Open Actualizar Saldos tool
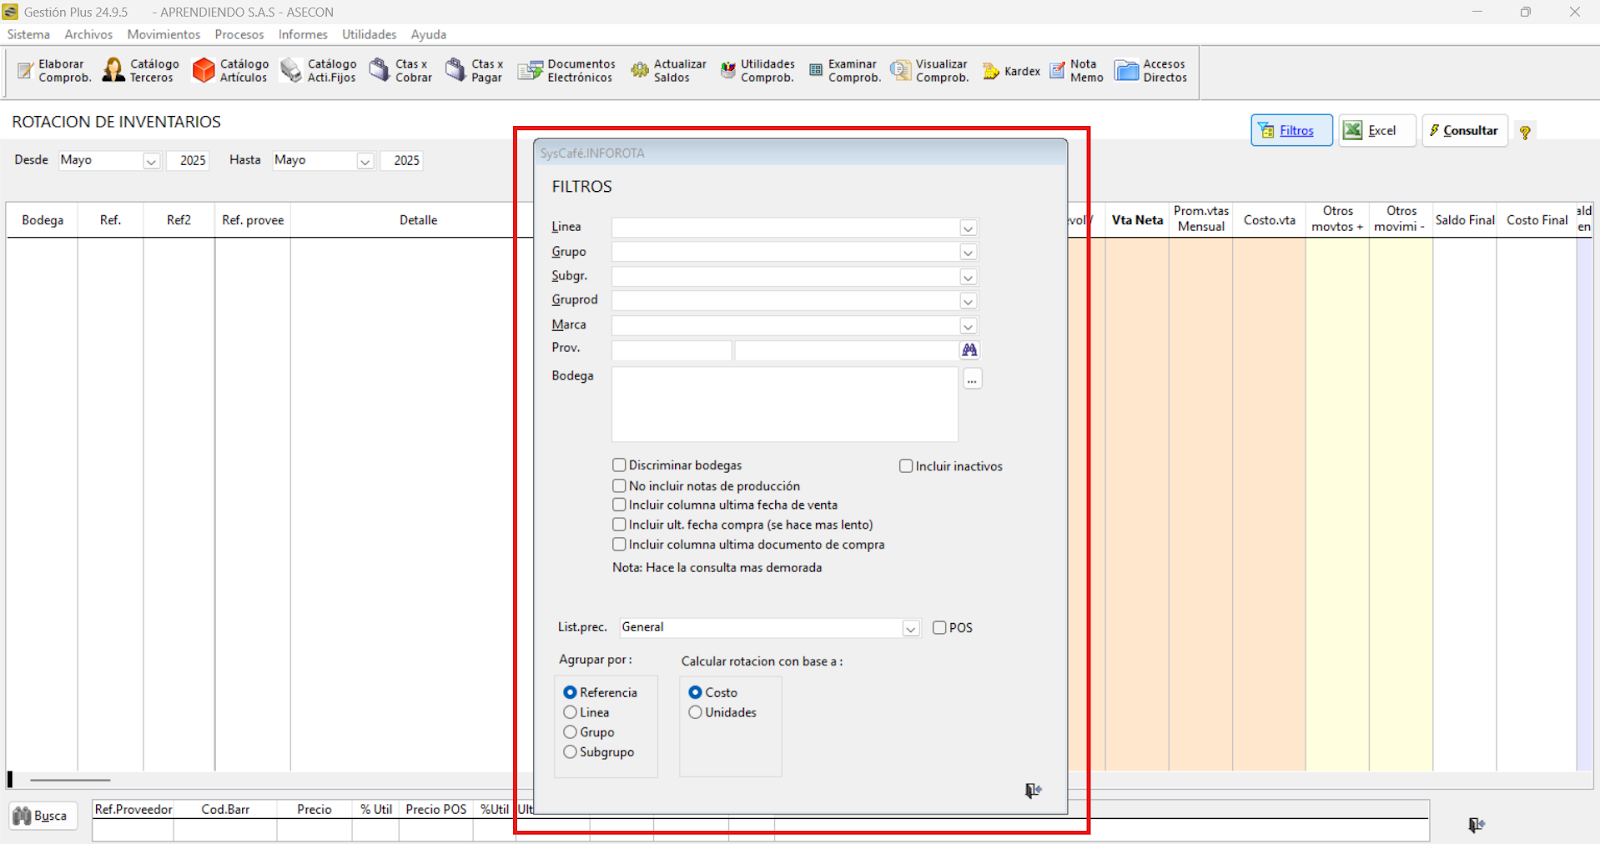 tap(668, 70)
